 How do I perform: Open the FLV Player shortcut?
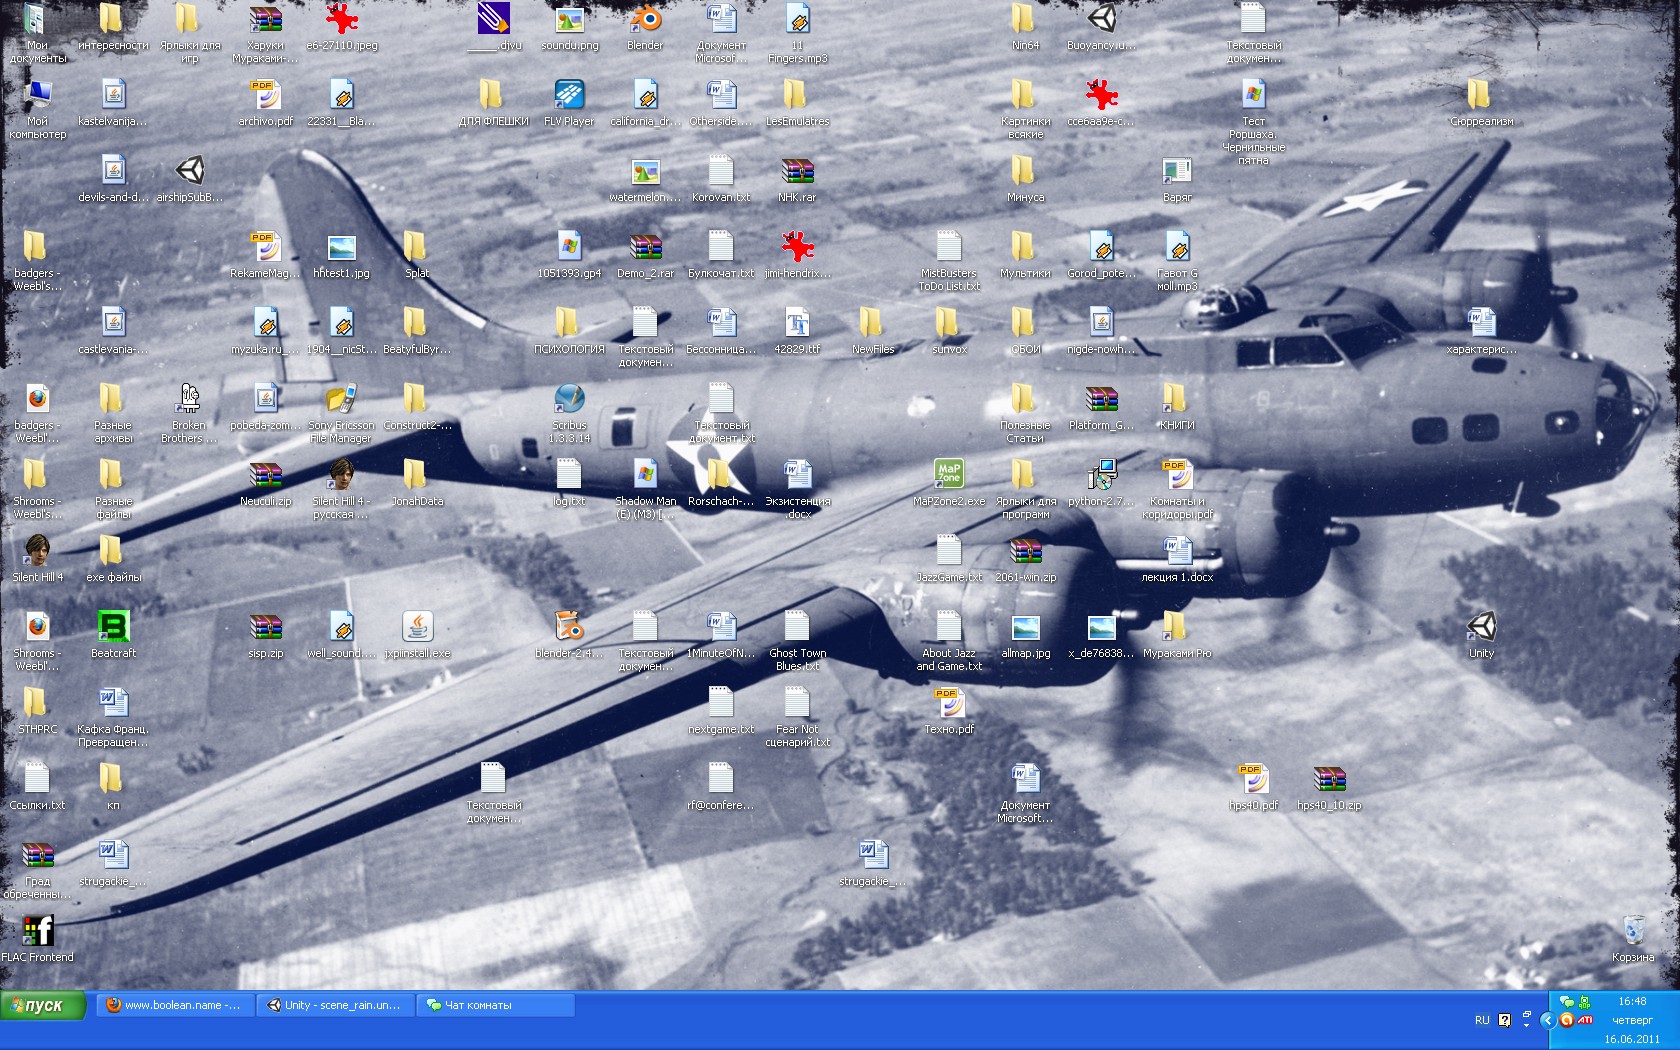point(569,97)
